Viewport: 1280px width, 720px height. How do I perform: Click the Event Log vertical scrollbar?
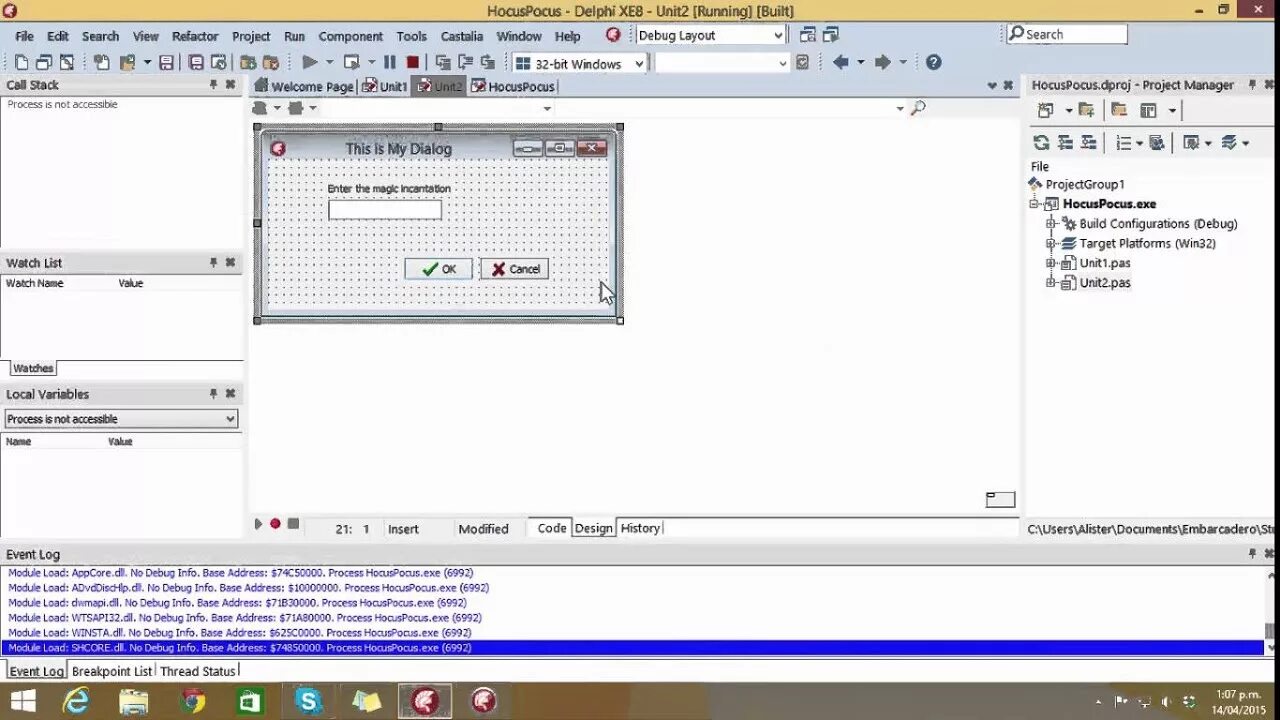[x=1270, y=610]
